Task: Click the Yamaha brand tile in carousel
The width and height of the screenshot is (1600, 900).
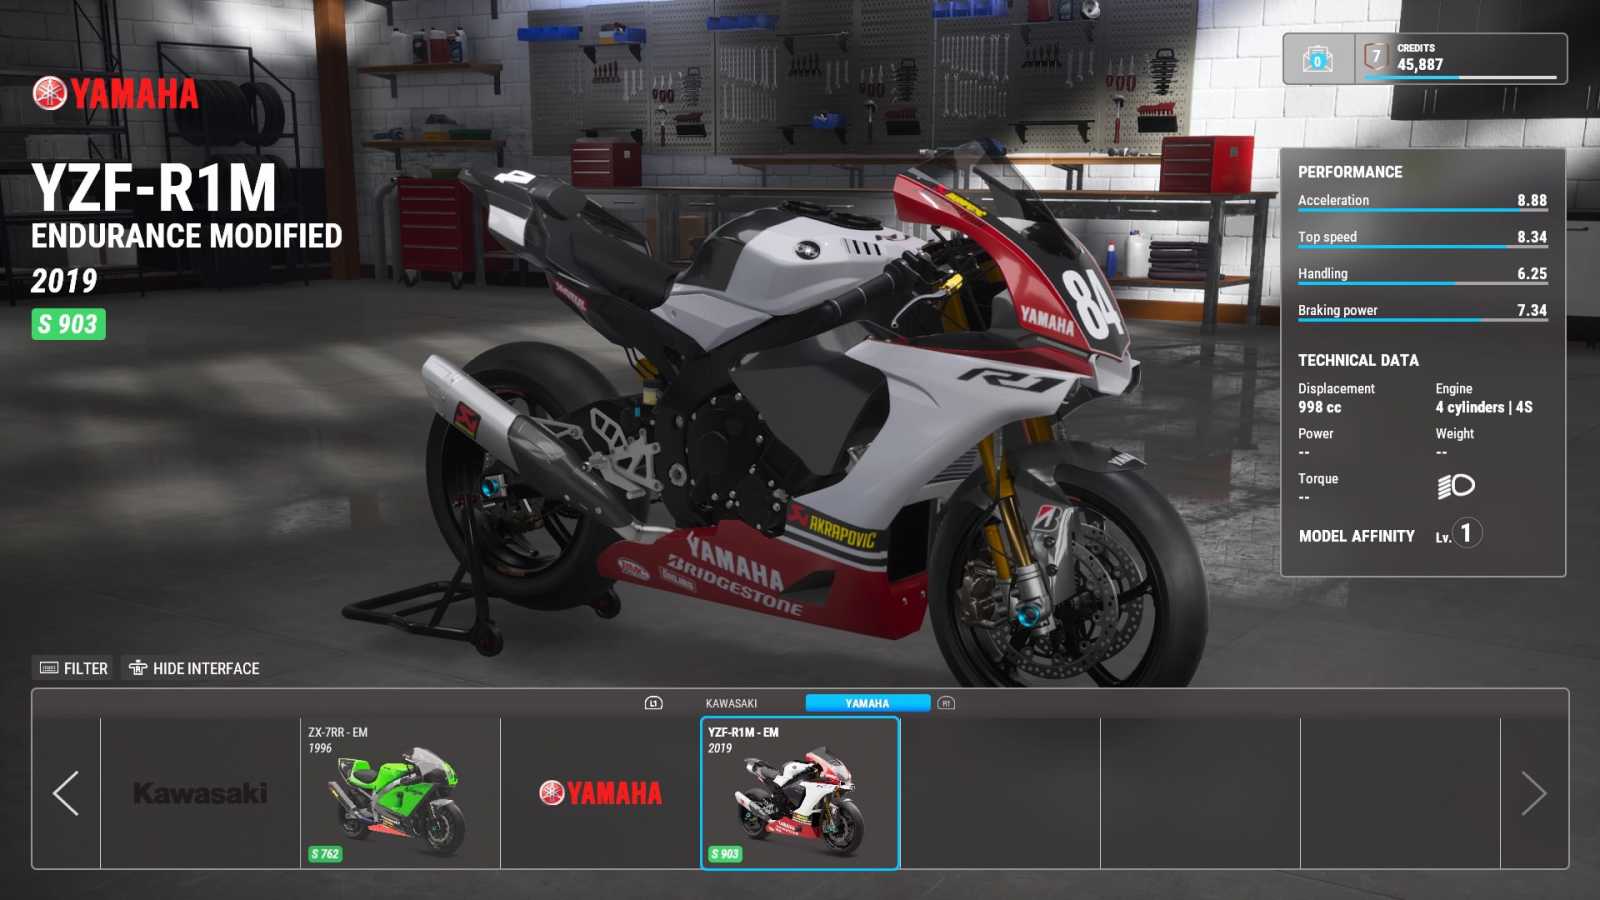Action: coord(600,793)
